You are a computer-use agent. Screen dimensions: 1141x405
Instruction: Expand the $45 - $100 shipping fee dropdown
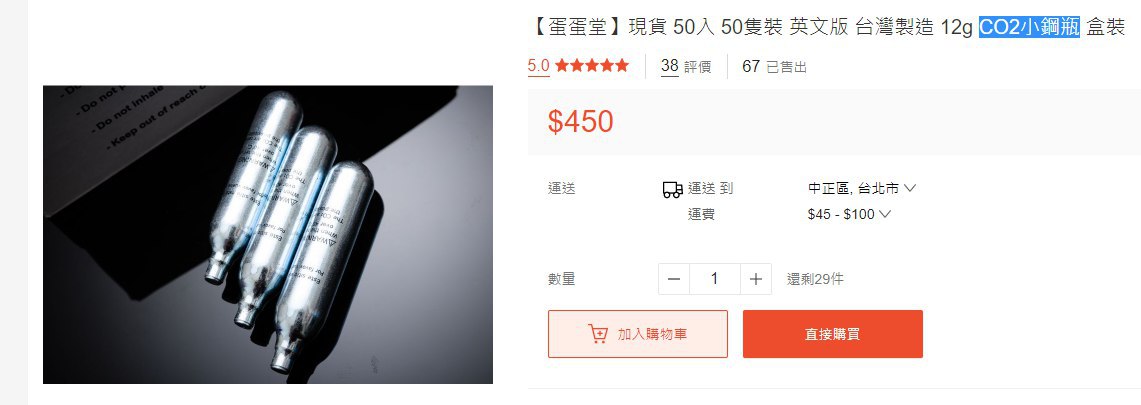pyautogui.click(x=849, y=214)
